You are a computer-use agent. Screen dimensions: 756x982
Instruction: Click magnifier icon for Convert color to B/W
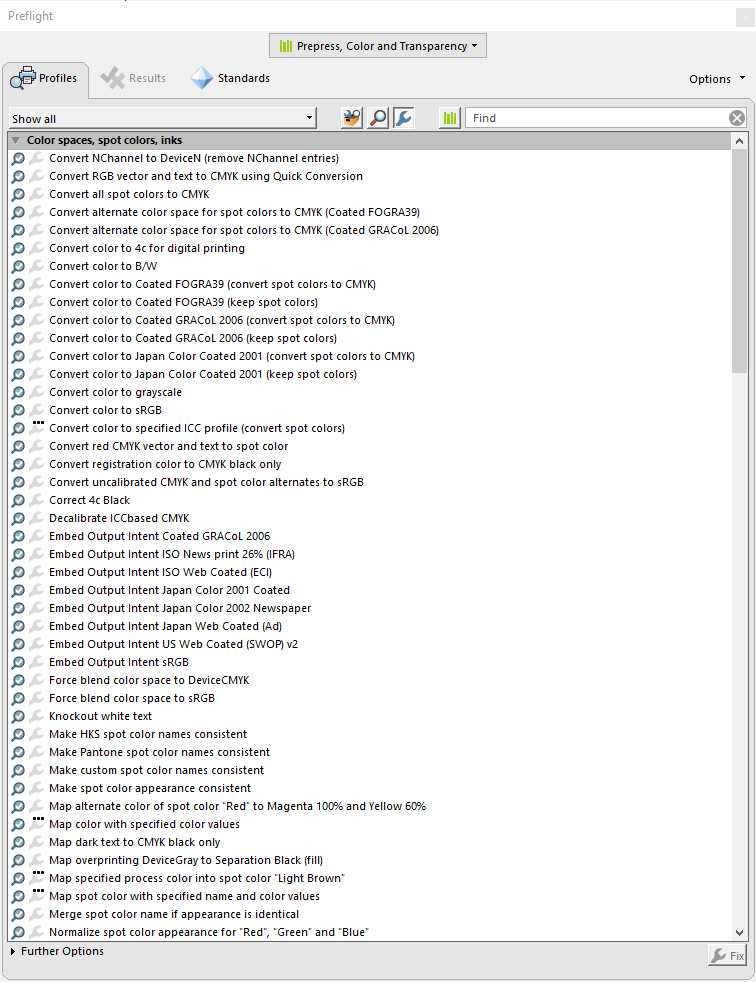click(18, 266)
